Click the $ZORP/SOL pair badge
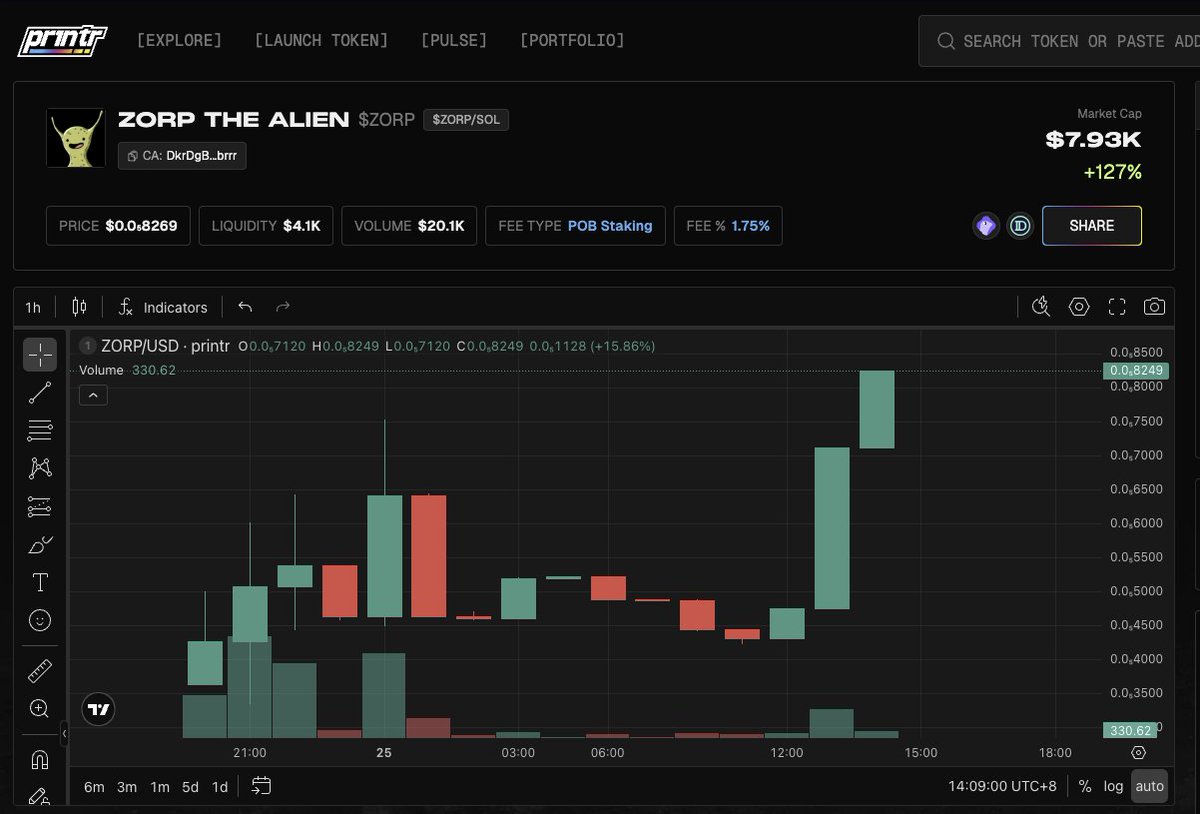1200x814 pixels. (x=466, y=120)
